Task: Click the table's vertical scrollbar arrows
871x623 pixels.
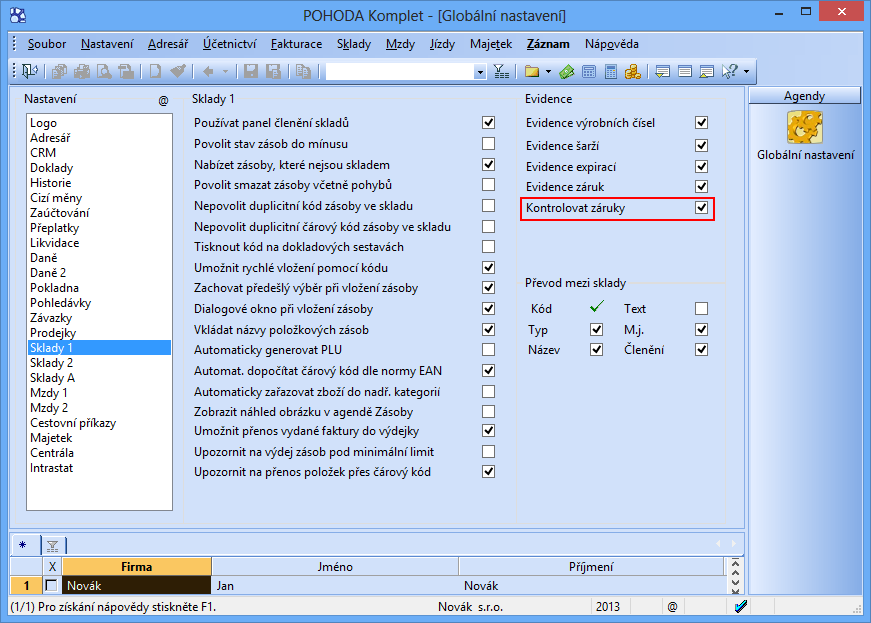Action: point(735,575)
